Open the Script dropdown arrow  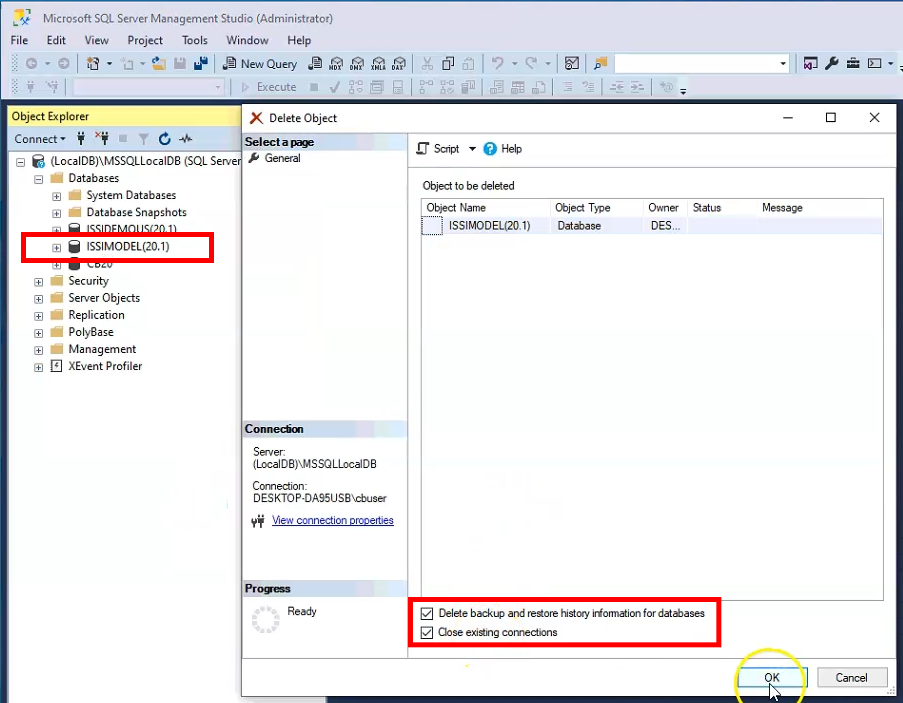[x=472, y=149]
